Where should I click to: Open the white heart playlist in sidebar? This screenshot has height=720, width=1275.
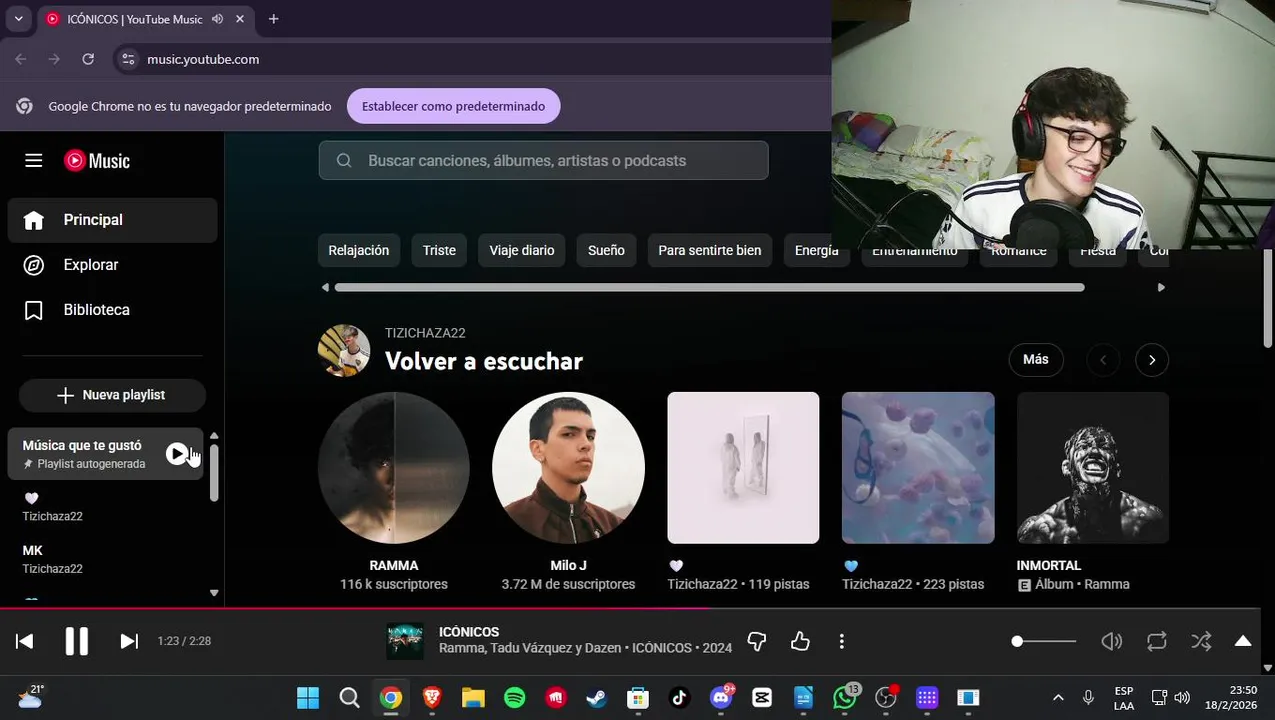click(x=105, y=507)
